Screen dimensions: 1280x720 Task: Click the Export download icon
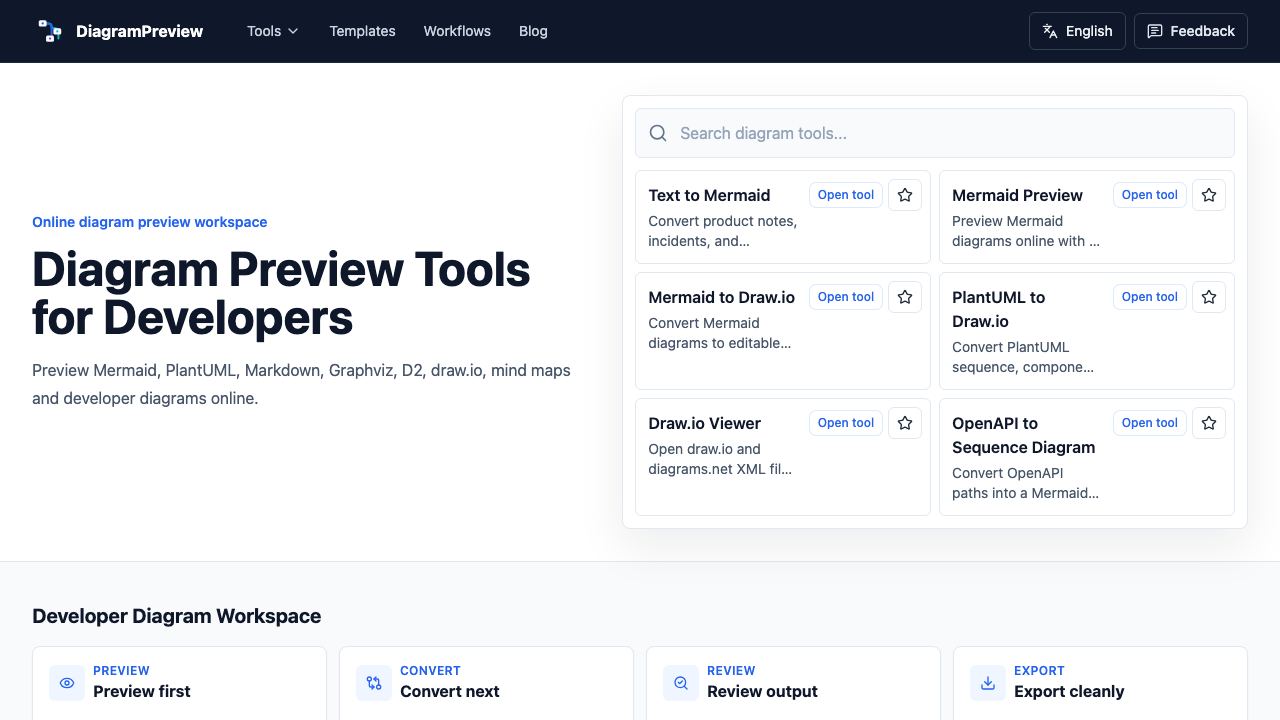(988, 683)
